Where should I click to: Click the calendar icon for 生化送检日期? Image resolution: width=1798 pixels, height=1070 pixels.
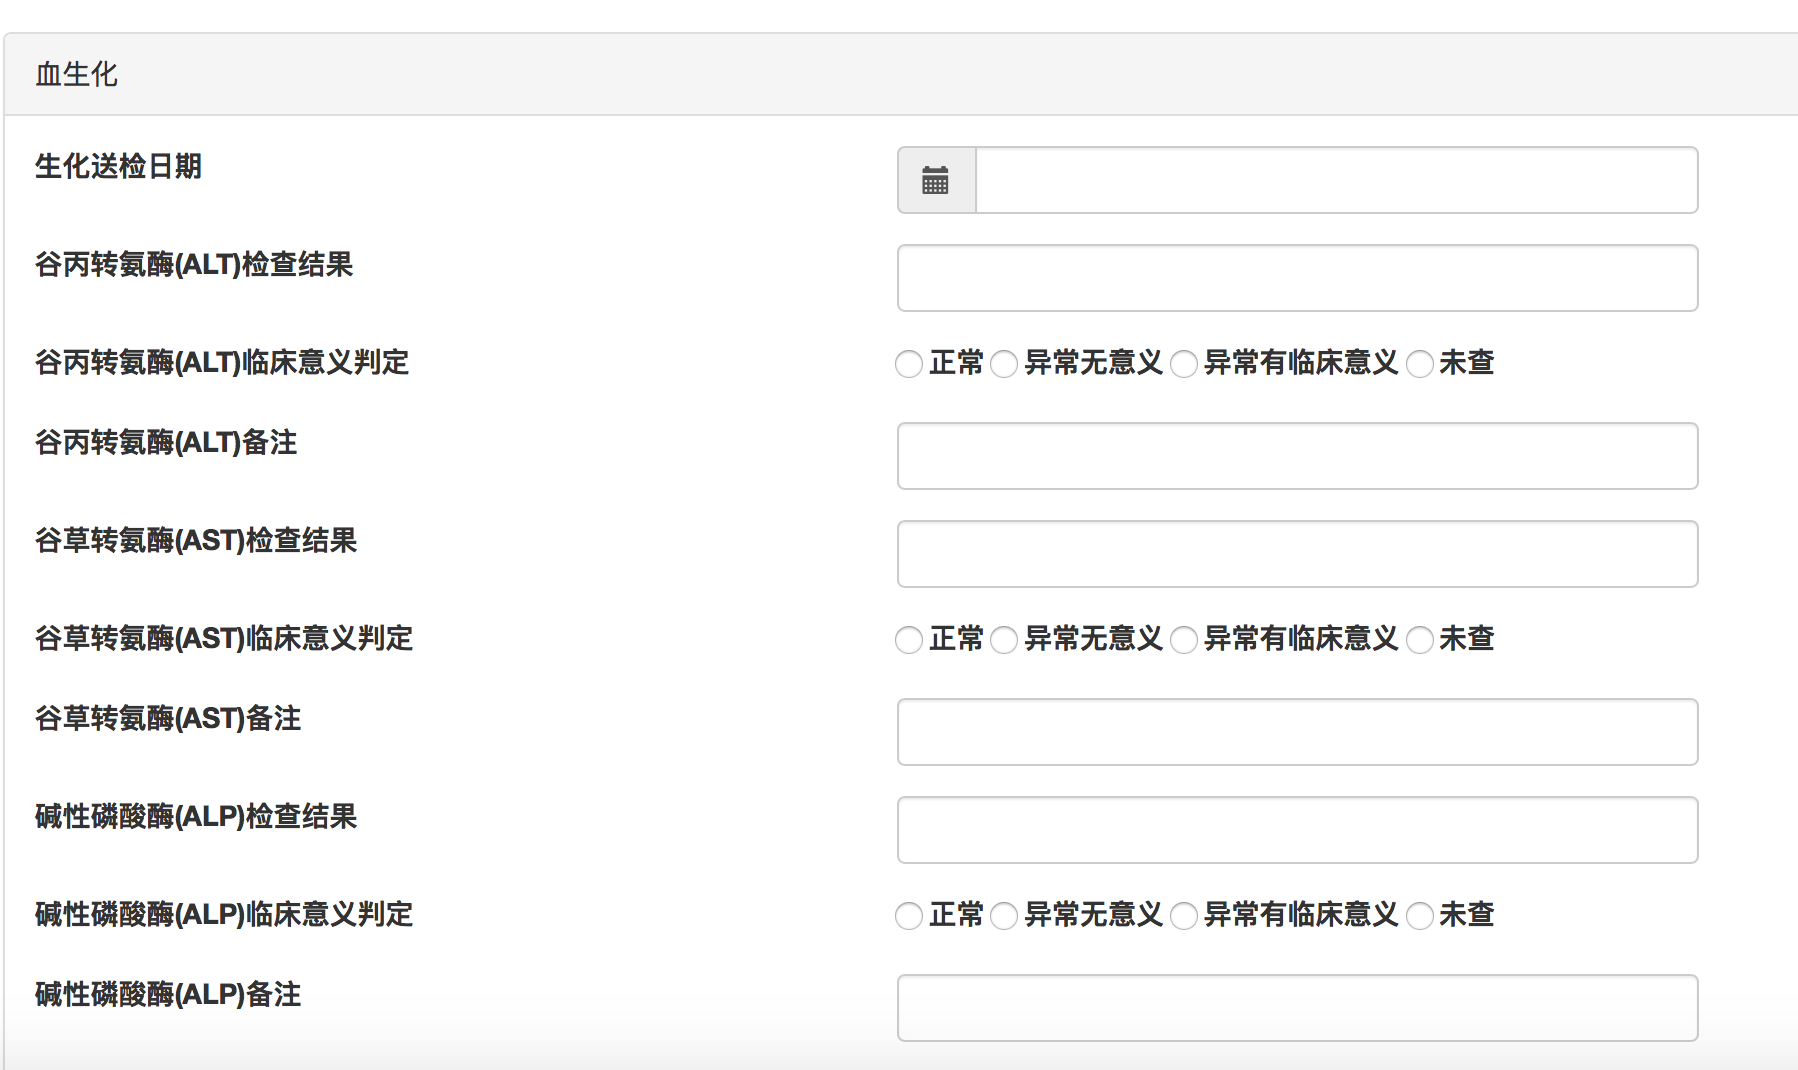(936, 181)
